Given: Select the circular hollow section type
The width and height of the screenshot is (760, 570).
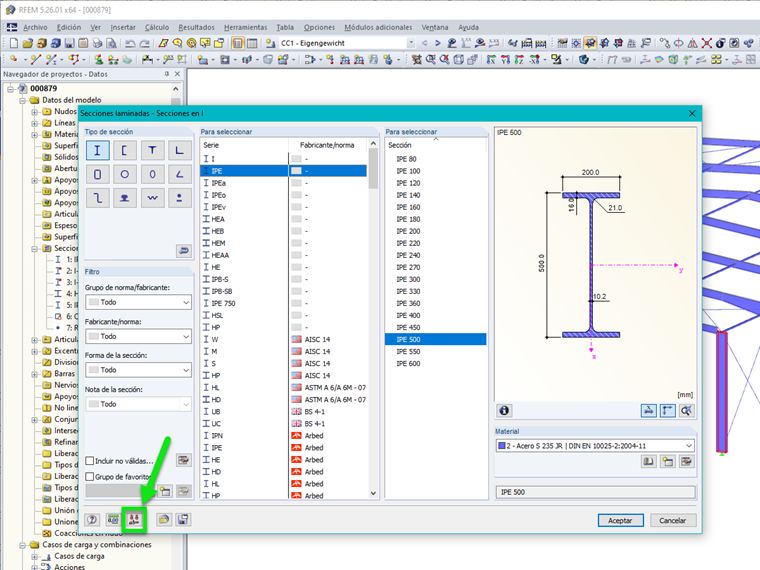Looking at the screenshot, I should (125, 174).
